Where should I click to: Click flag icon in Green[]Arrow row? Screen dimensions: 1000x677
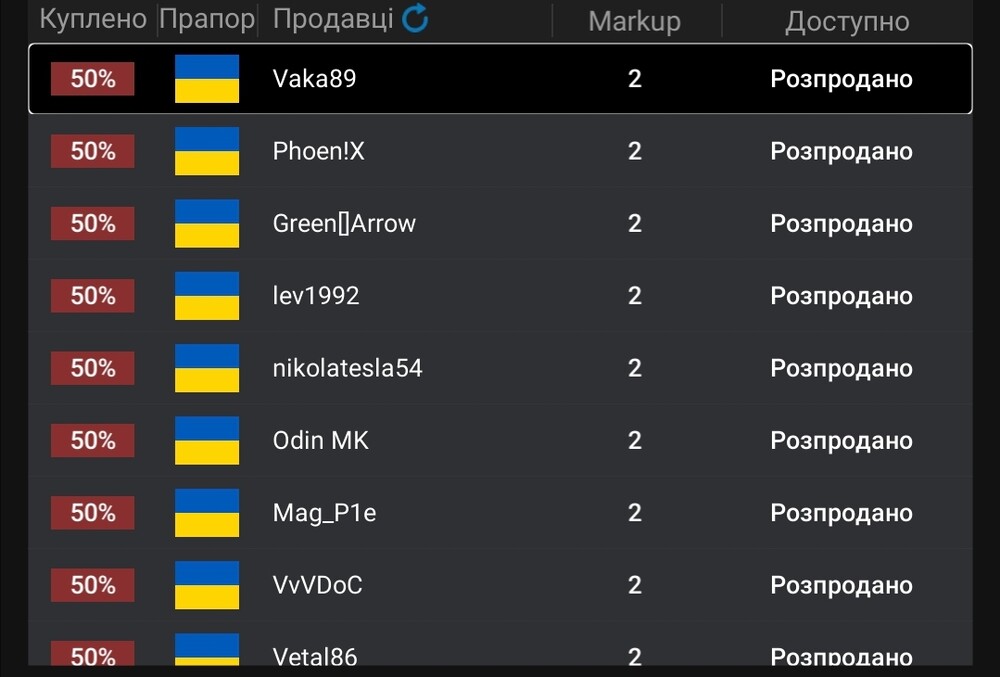click(207, 223)
